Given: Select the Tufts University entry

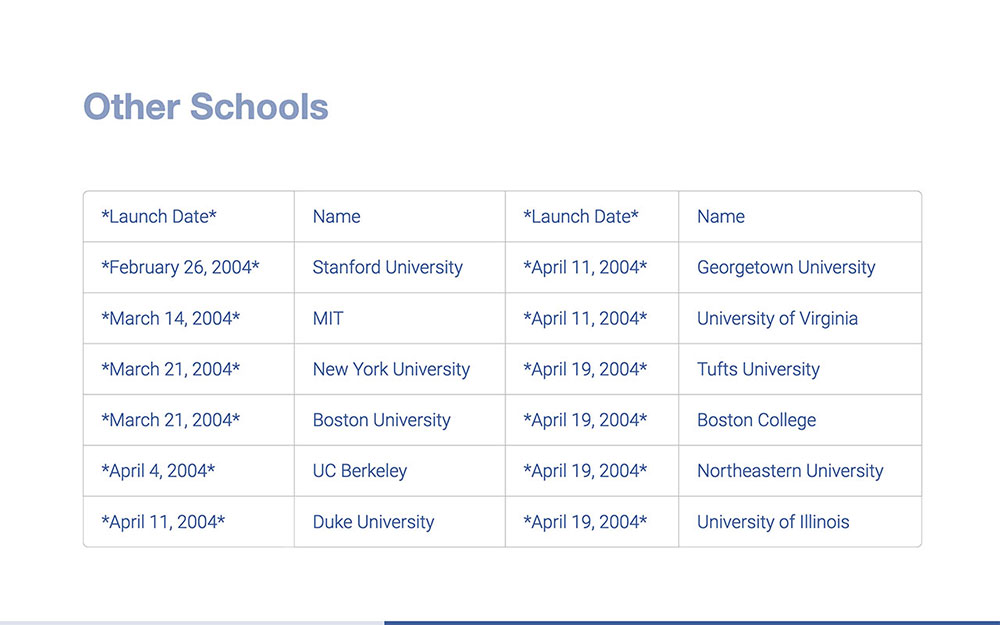Looking at the screenshot, I should click(x=758, y=369).
